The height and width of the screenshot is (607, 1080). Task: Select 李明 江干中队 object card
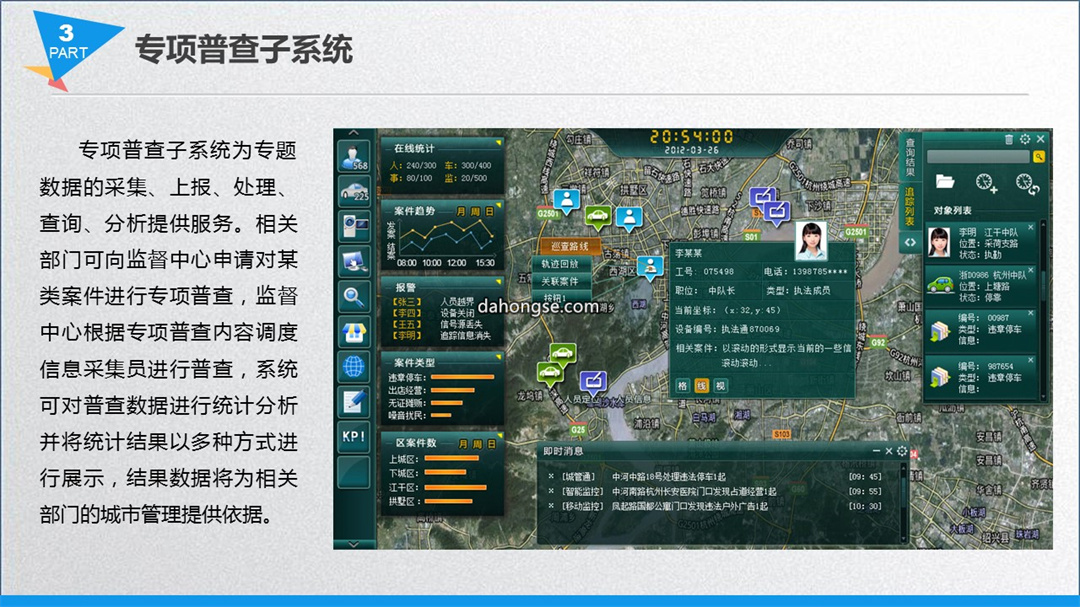(980, 243)
